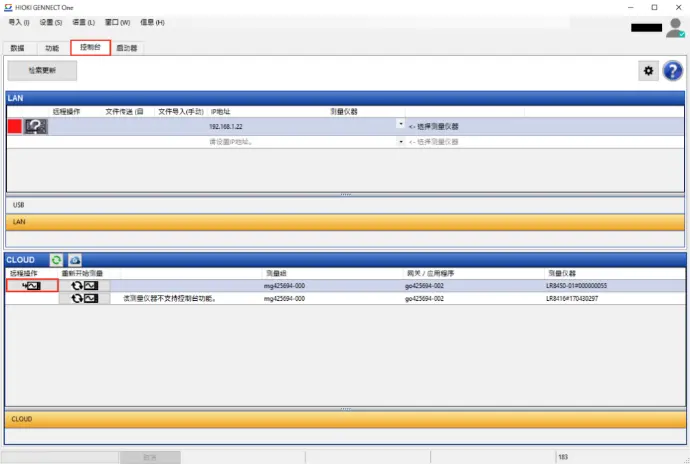Switch to the 数据 tab
The width and height of the screenshot is (690, 464).
point(17,48)
